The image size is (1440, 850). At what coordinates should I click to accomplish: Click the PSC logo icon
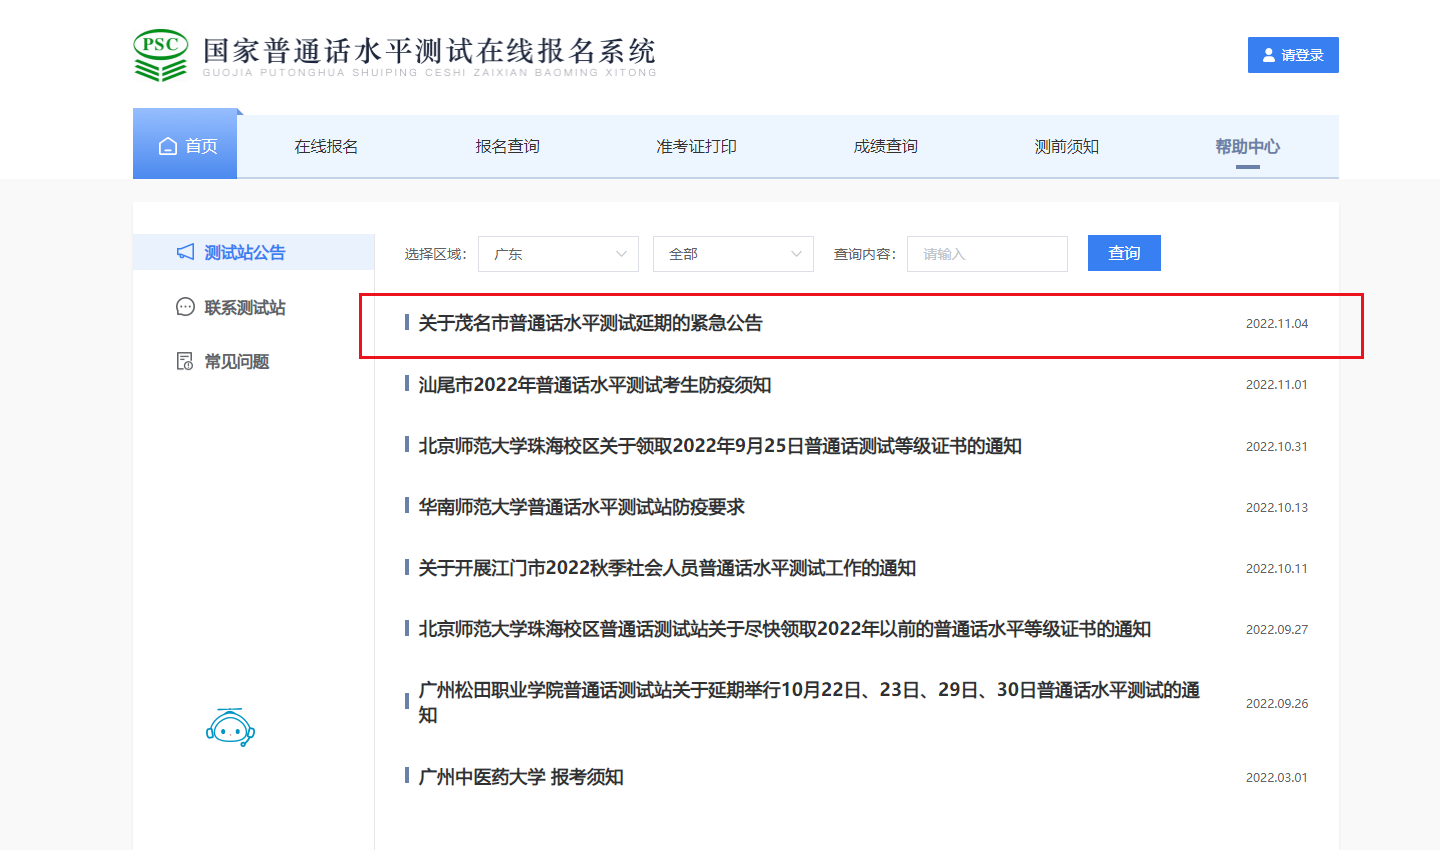(x=160, y=55)
